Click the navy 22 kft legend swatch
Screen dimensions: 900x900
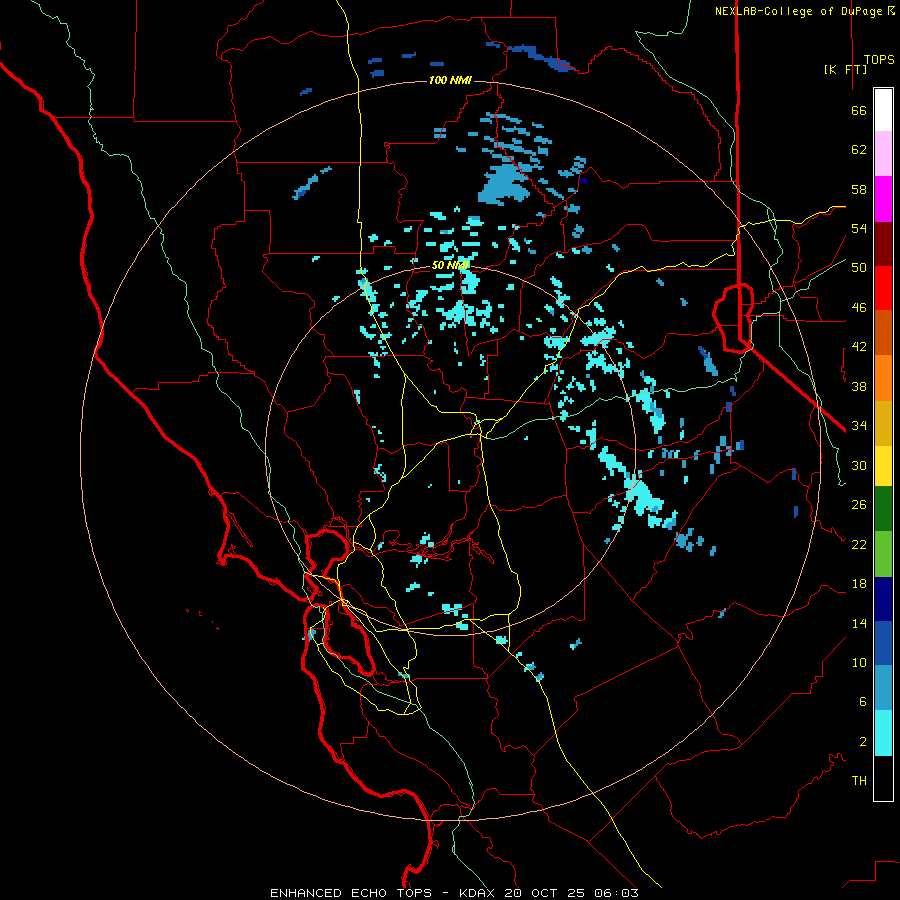point(883,599)
